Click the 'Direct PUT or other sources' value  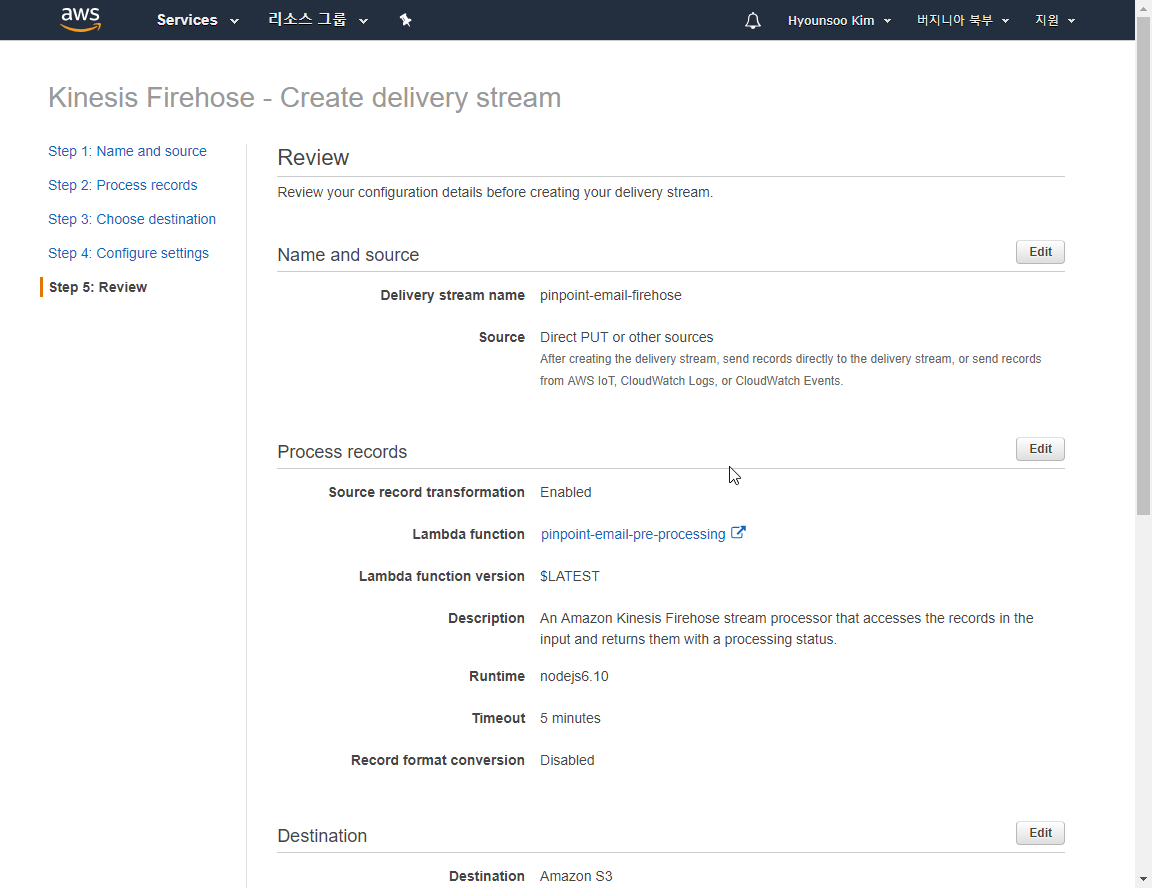[626, 337]
